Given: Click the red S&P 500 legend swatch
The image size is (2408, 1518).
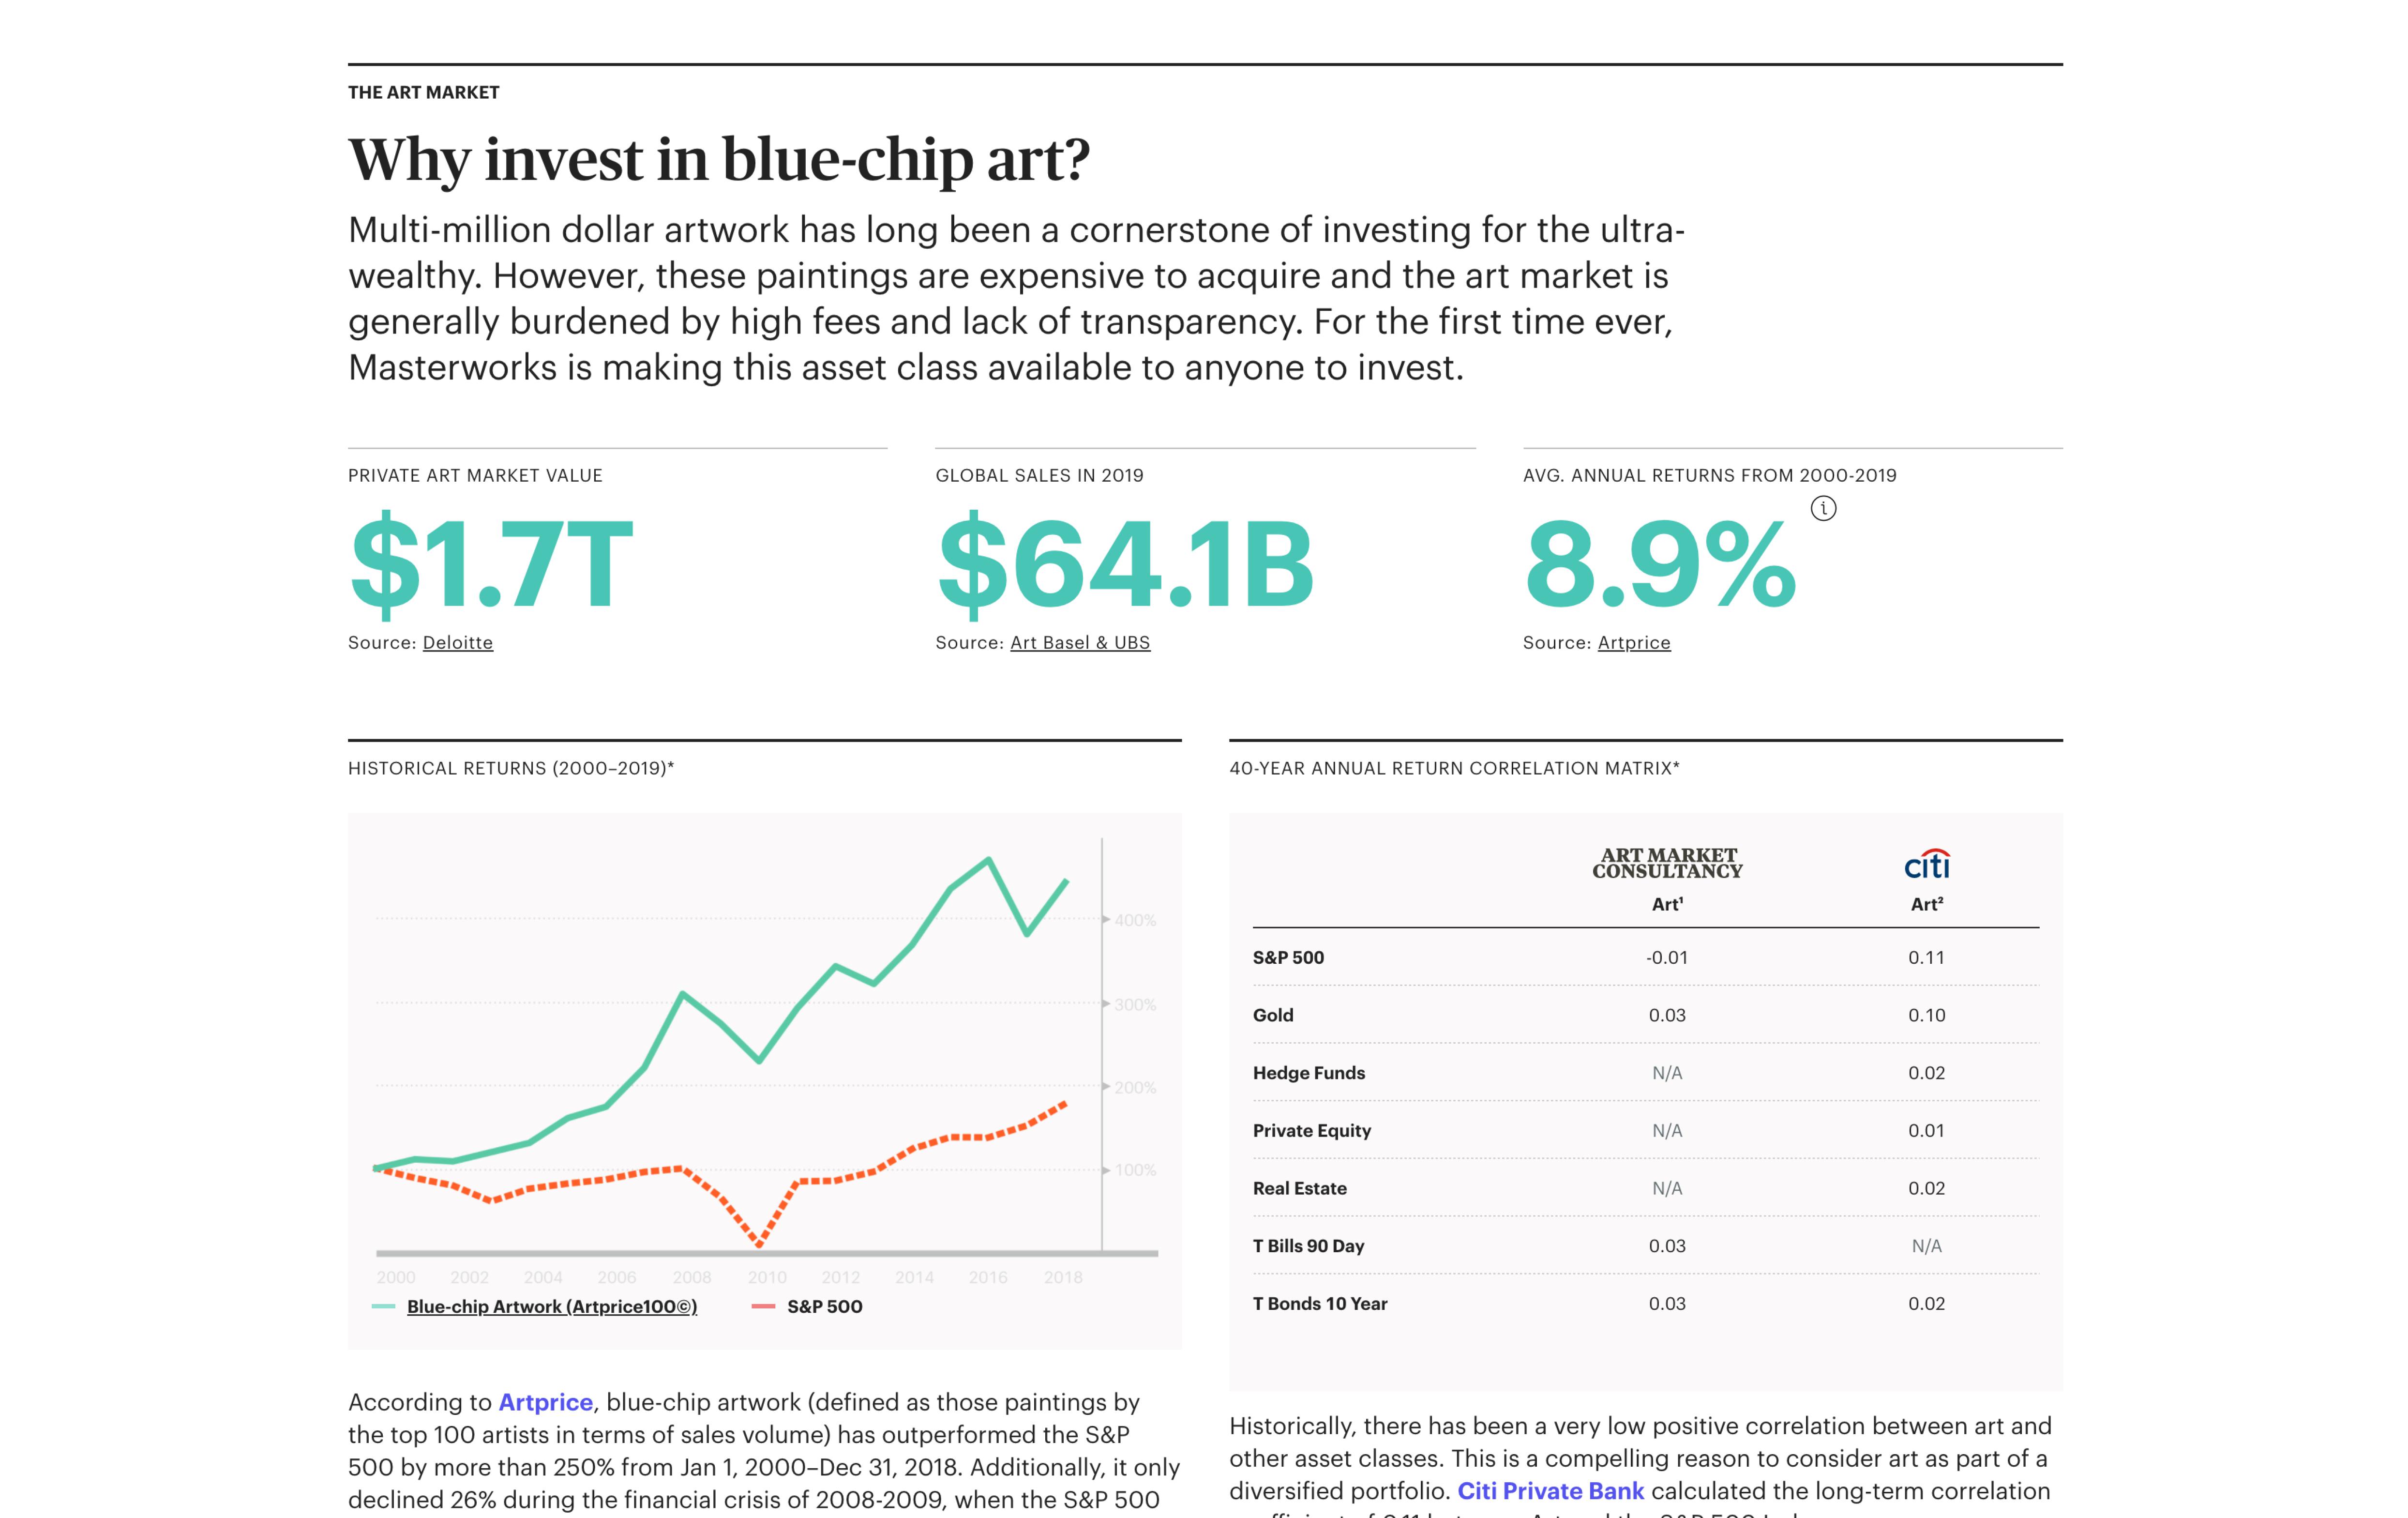Looking at the screenshot, I should click(x=763, y=1307).
